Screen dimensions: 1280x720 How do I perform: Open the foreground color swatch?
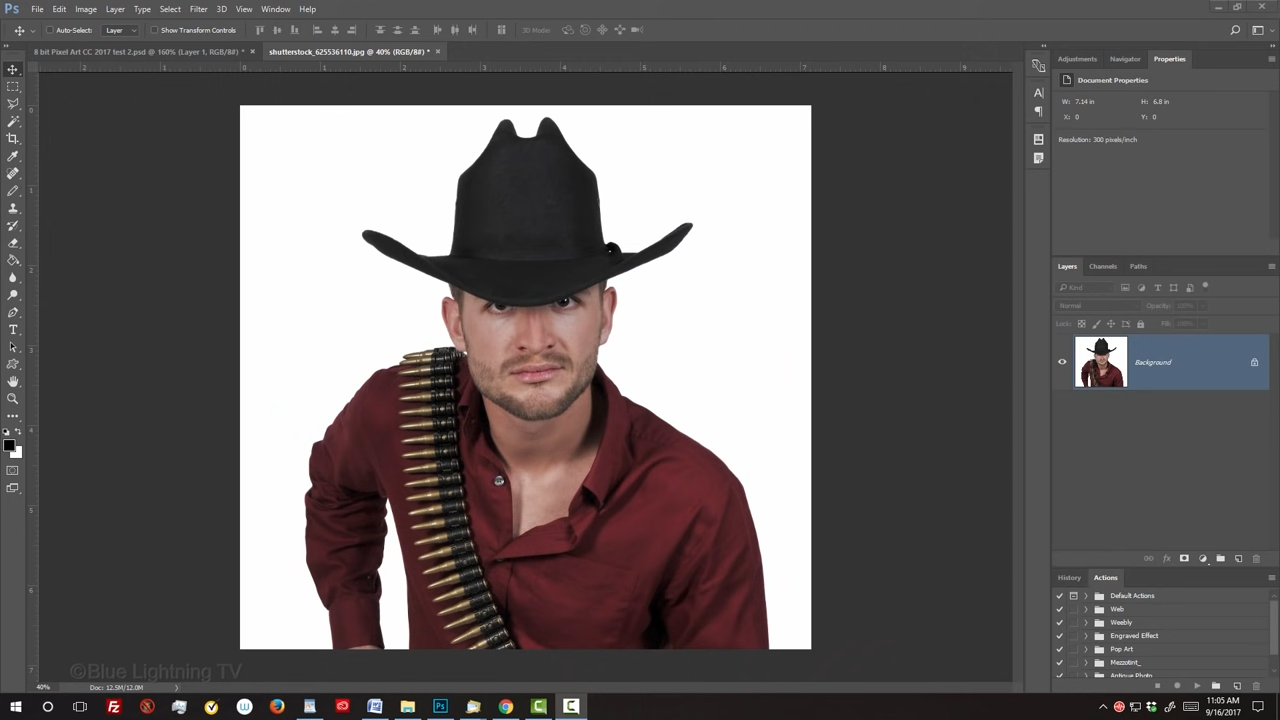[x=11, y=445]
